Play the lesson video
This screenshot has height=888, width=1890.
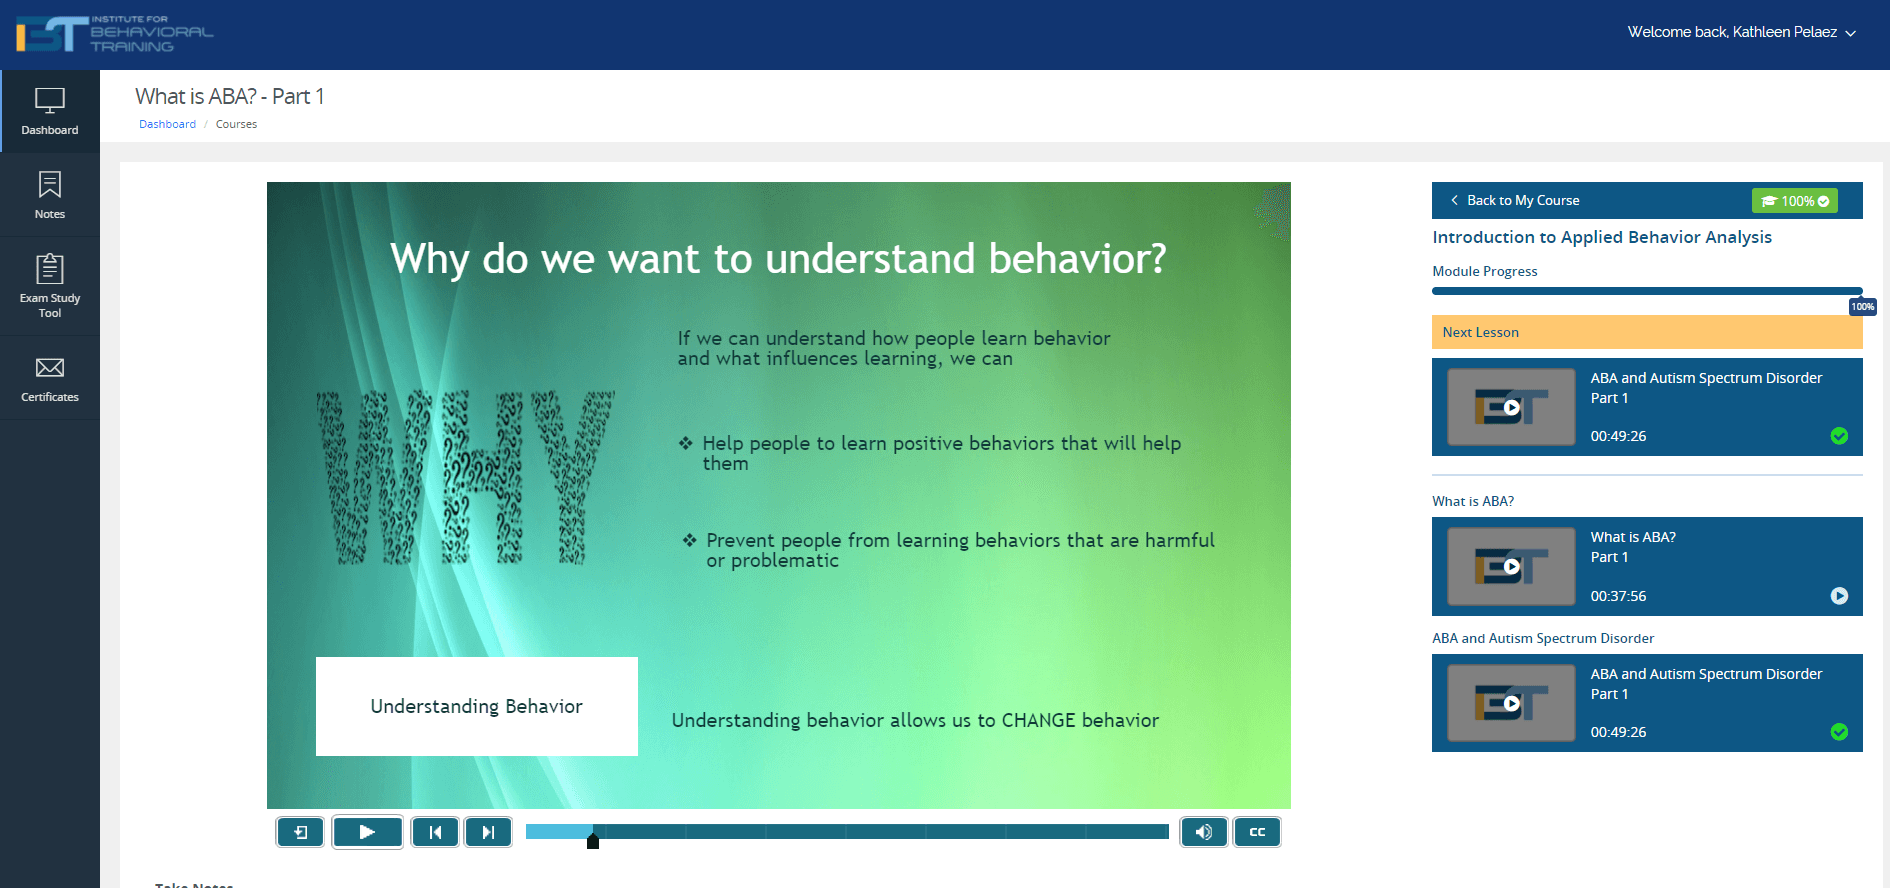tap(367, 832)
